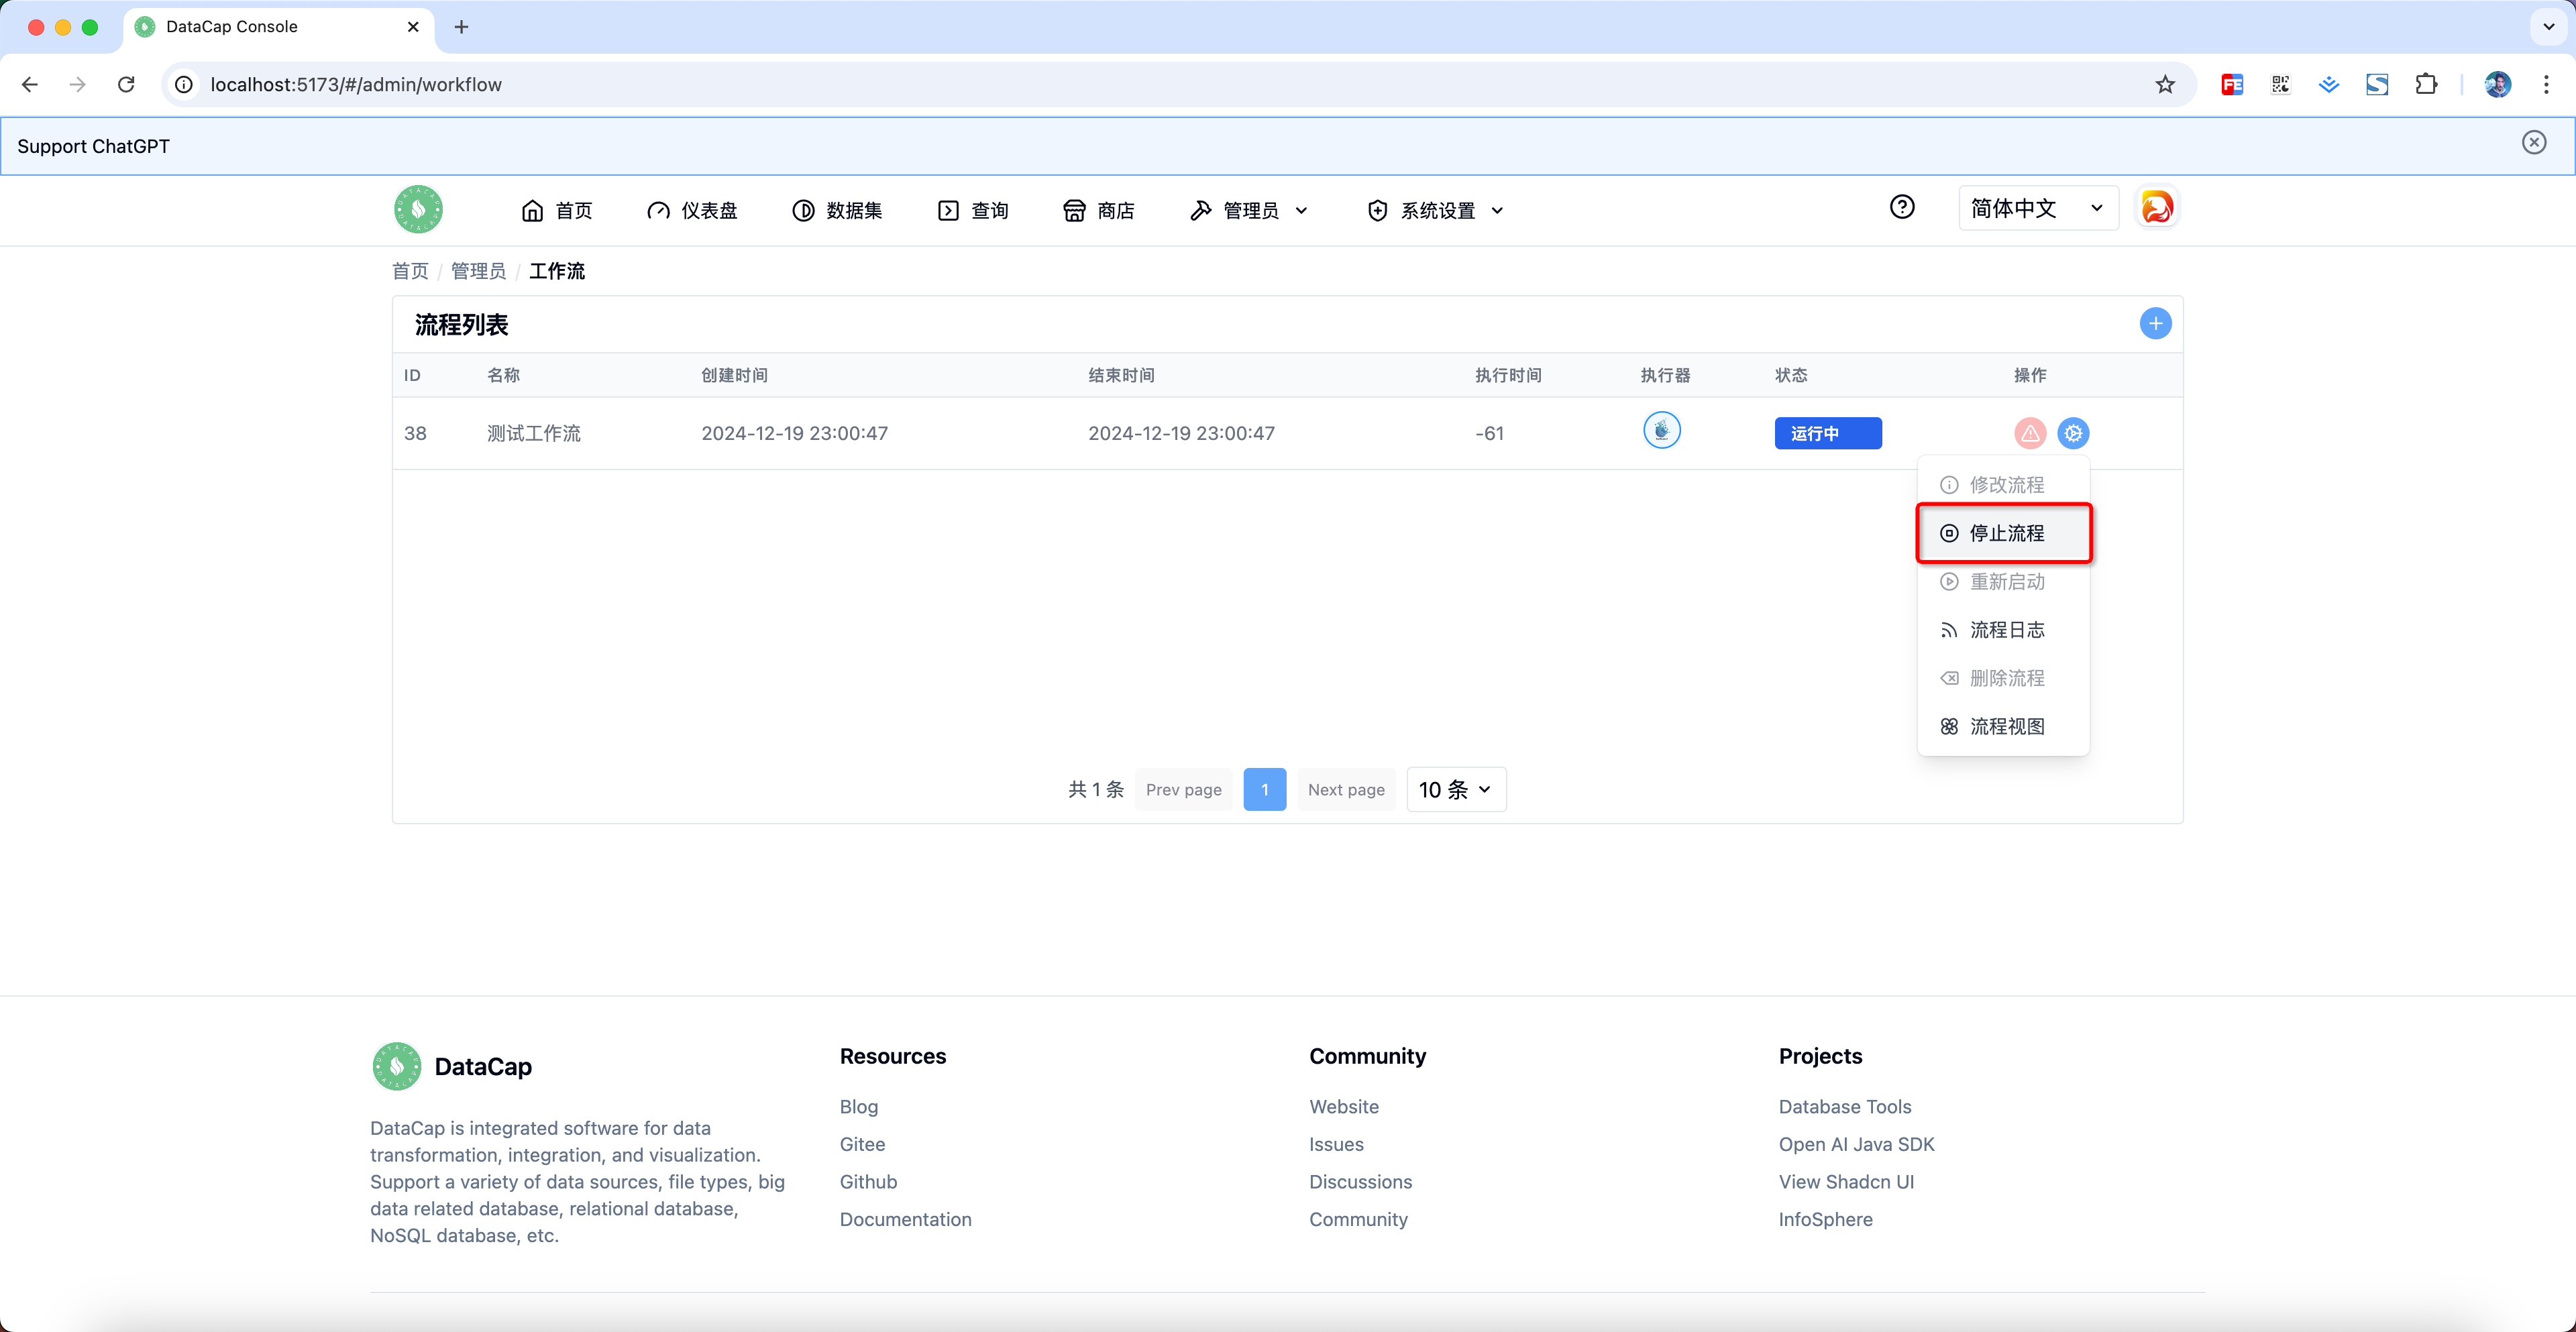The height and width of the screenshot is (1332, 2576).
Task: Open the Community footer link under Issues
Action: coord(1358,1220)
